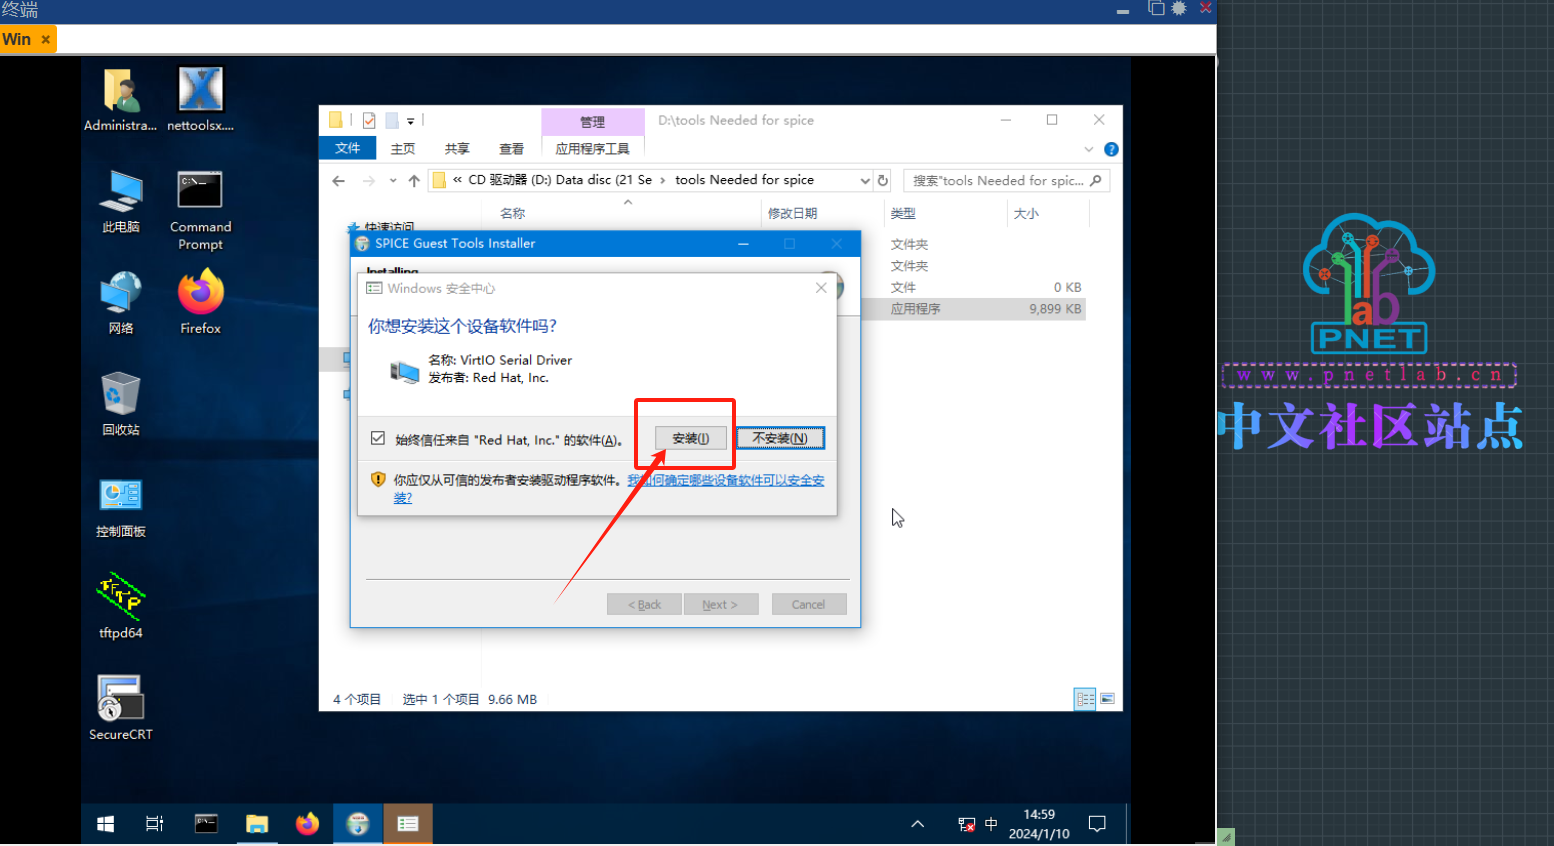The width and height of the screenshot is (1554, 846).
Task: Open the safe device software help link
Action: point(725,481)
